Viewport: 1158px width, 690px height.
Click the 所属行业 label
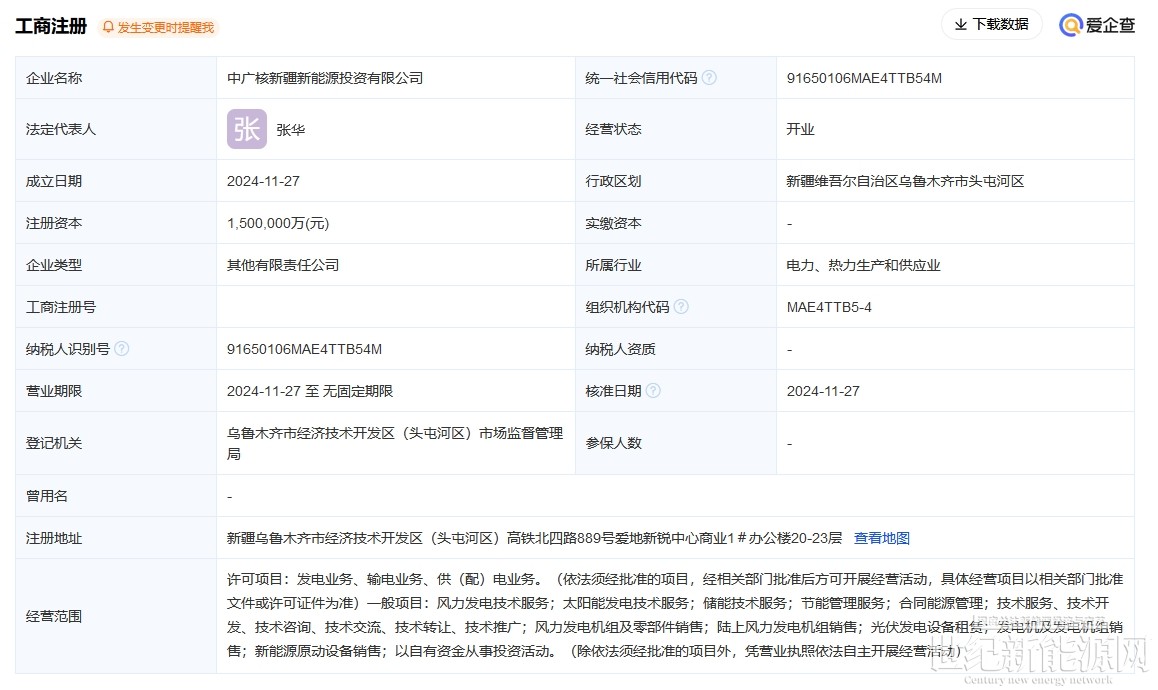613,265
